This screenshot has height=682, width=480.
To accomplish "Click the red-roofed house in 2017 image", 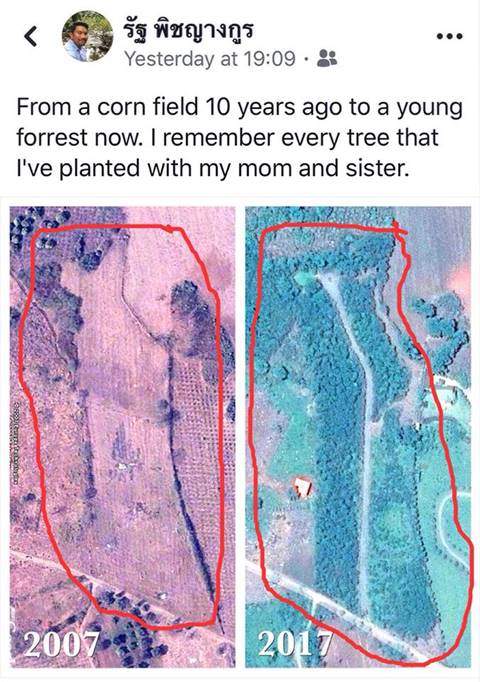I will click(x=302, y=486).
